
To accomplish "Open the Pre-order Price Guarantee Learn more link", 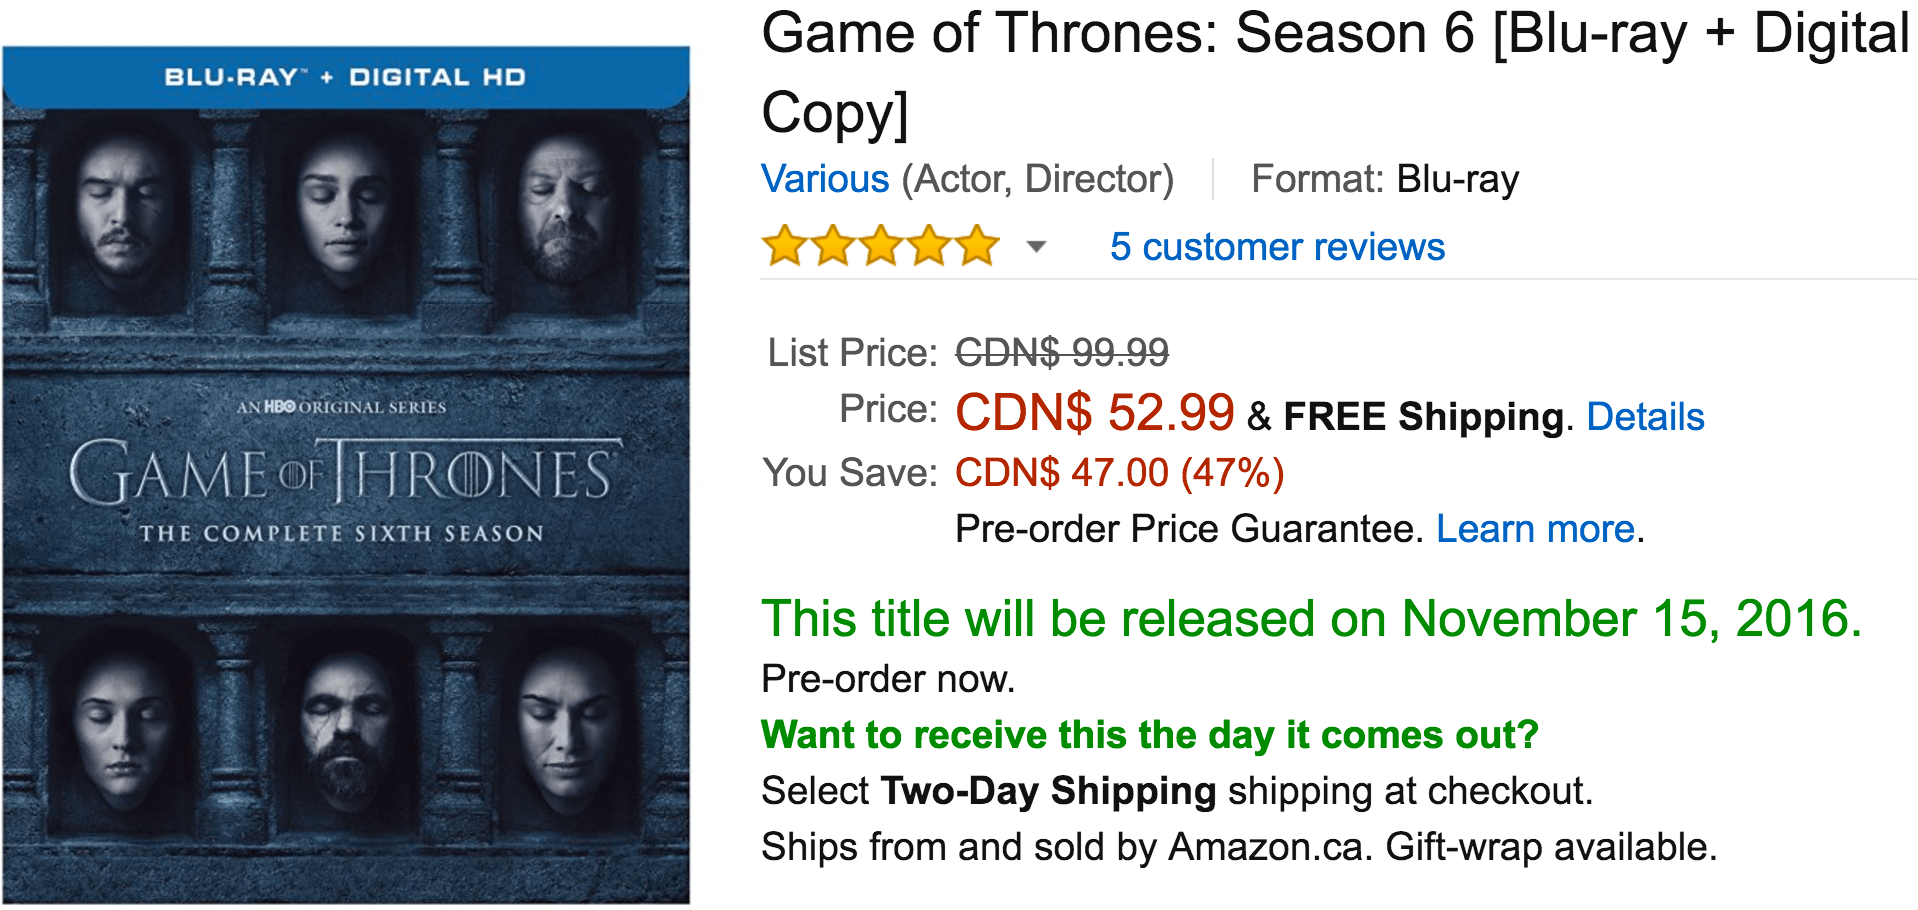I will click(1536, 529).
